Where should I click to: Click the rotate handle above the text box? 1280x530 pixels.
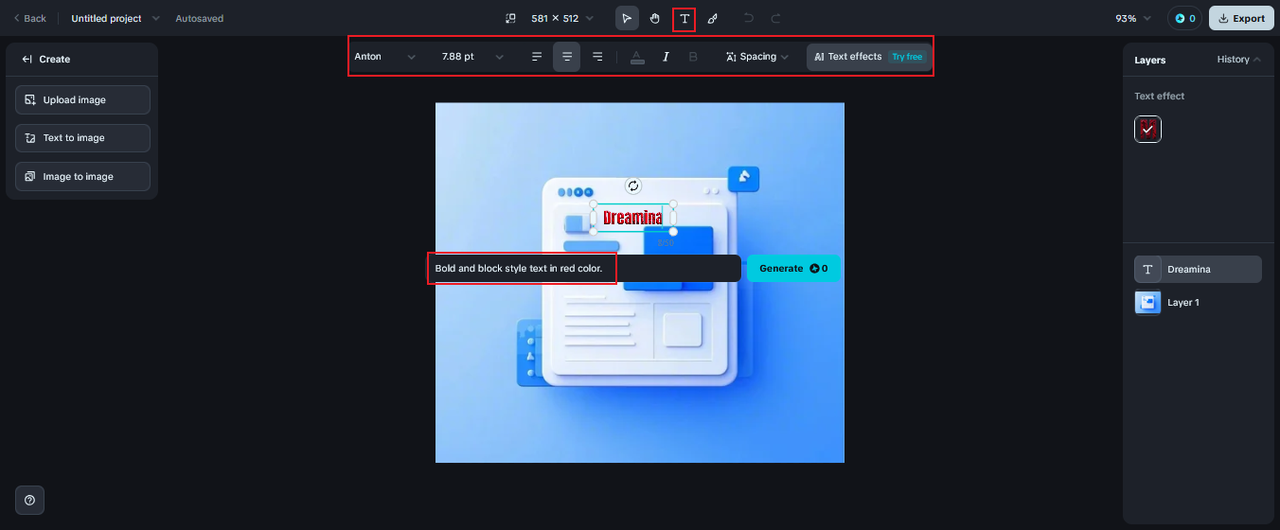click(x=633, y=185)
